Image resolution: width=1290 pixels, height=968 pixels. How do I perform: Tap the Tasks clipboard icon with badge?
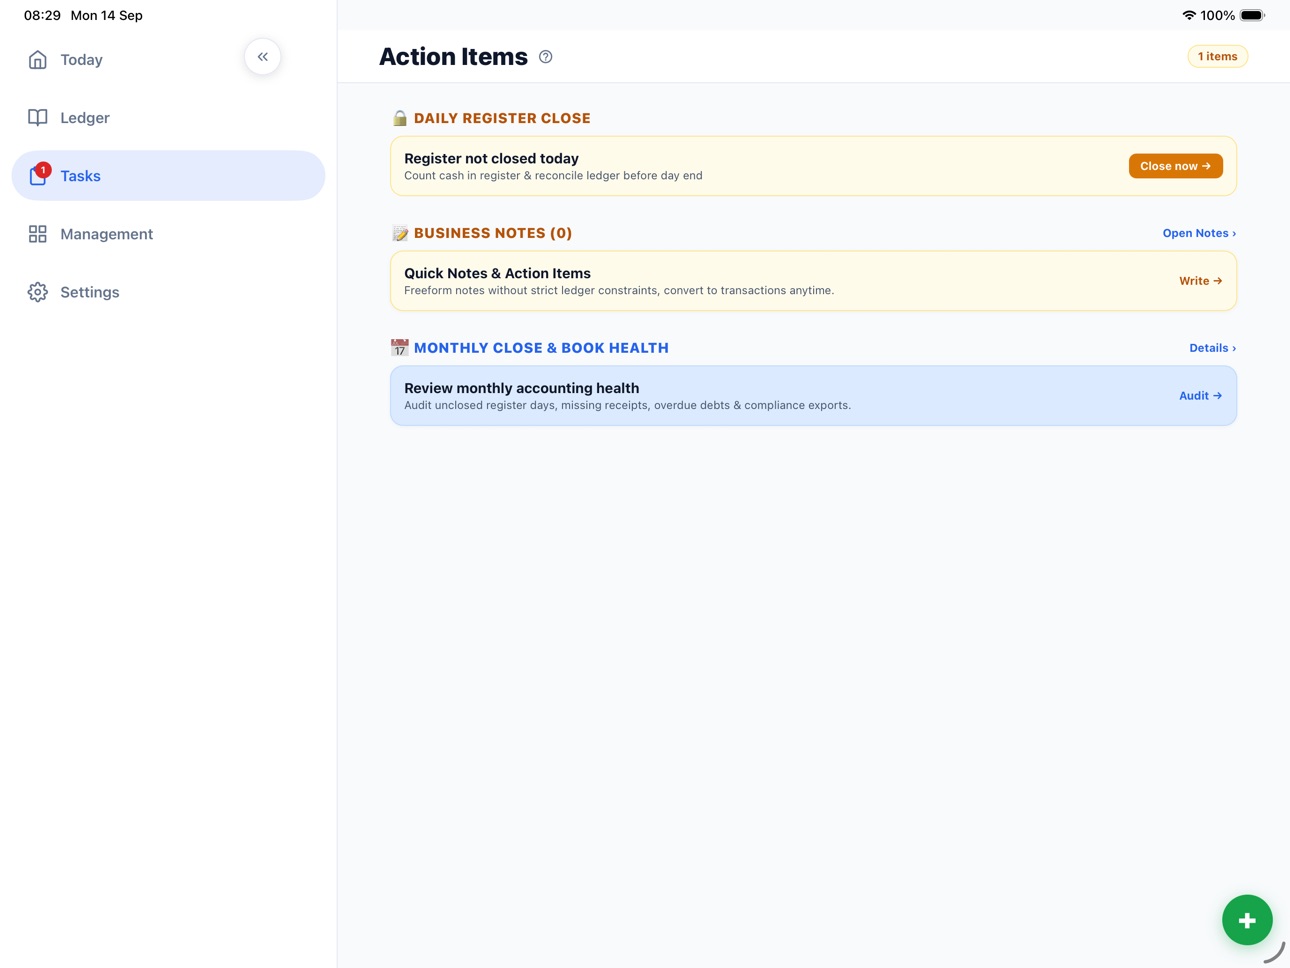pos(38,176)
